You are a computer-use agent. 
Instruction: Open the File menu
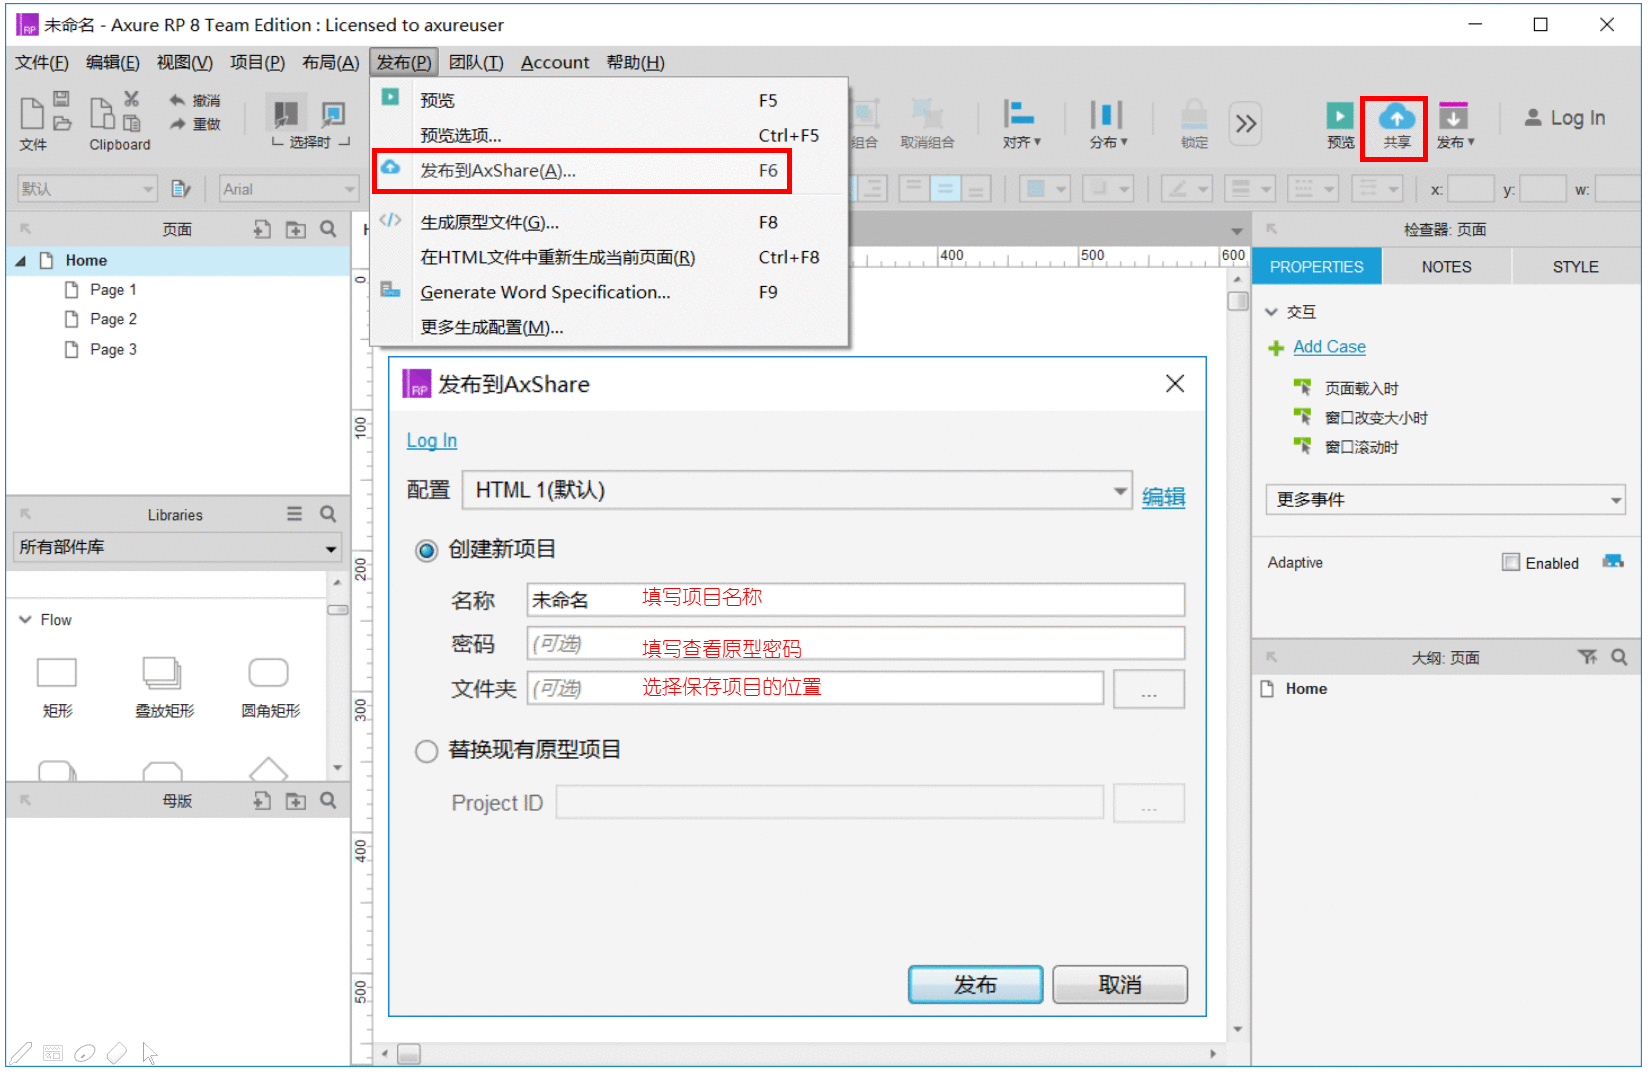[41, 63]
